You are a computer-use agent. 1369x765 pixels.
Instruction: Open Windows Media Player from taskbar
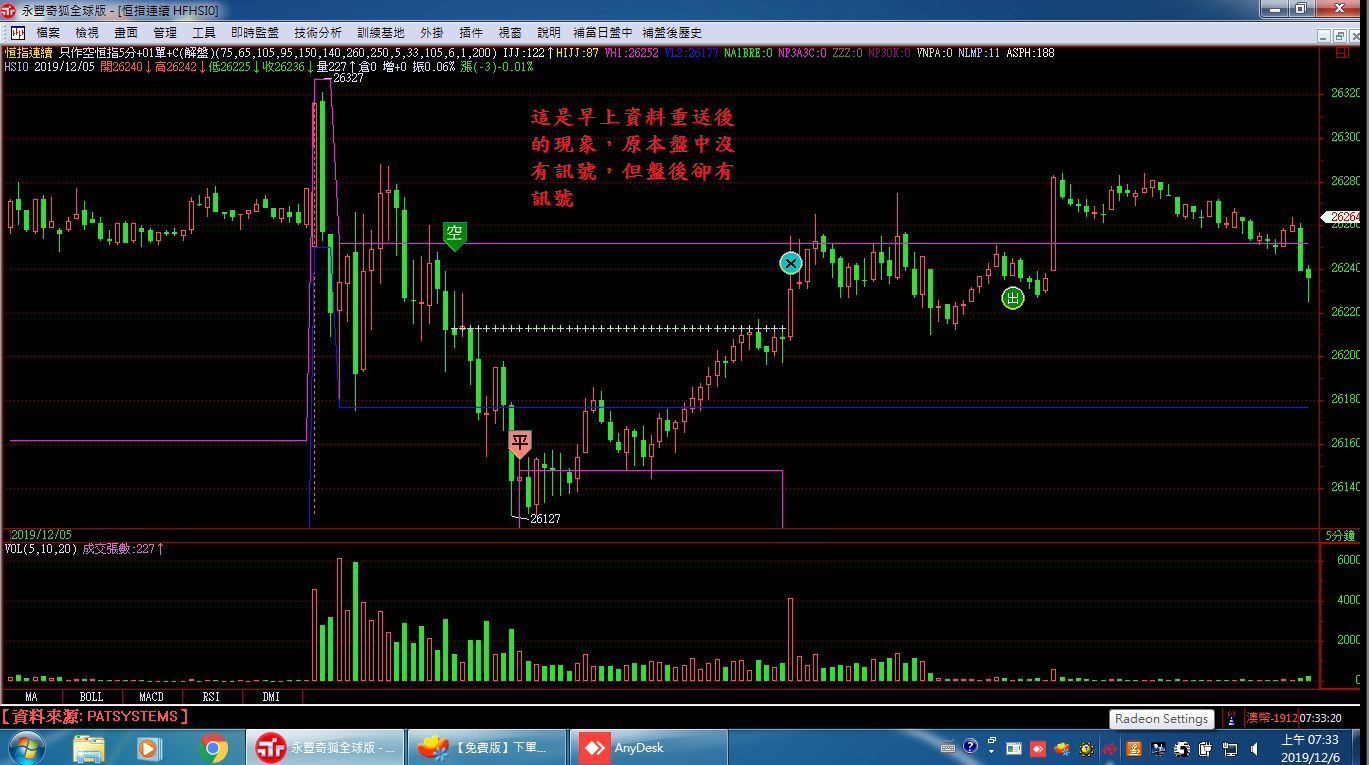coord(149,747)
